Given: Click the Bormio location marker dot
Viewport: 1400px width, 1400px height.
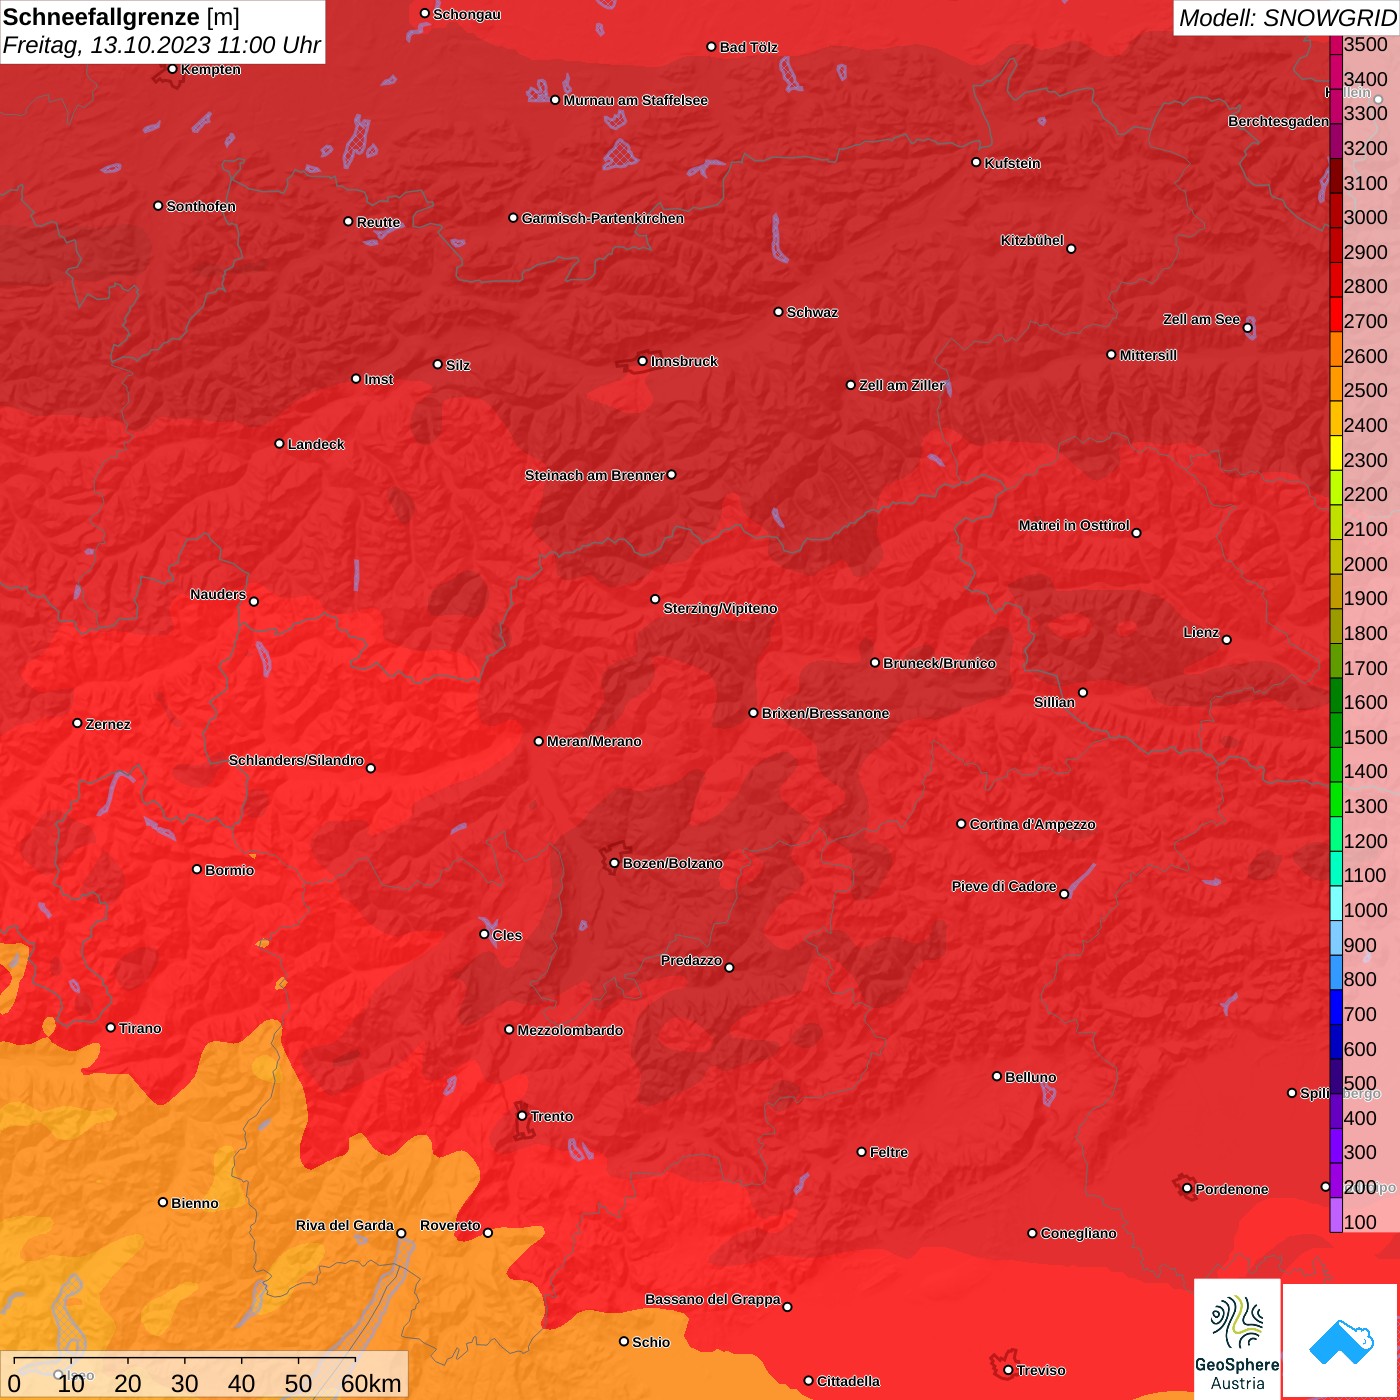Looking at the screenshot, I should coord(197,869).
